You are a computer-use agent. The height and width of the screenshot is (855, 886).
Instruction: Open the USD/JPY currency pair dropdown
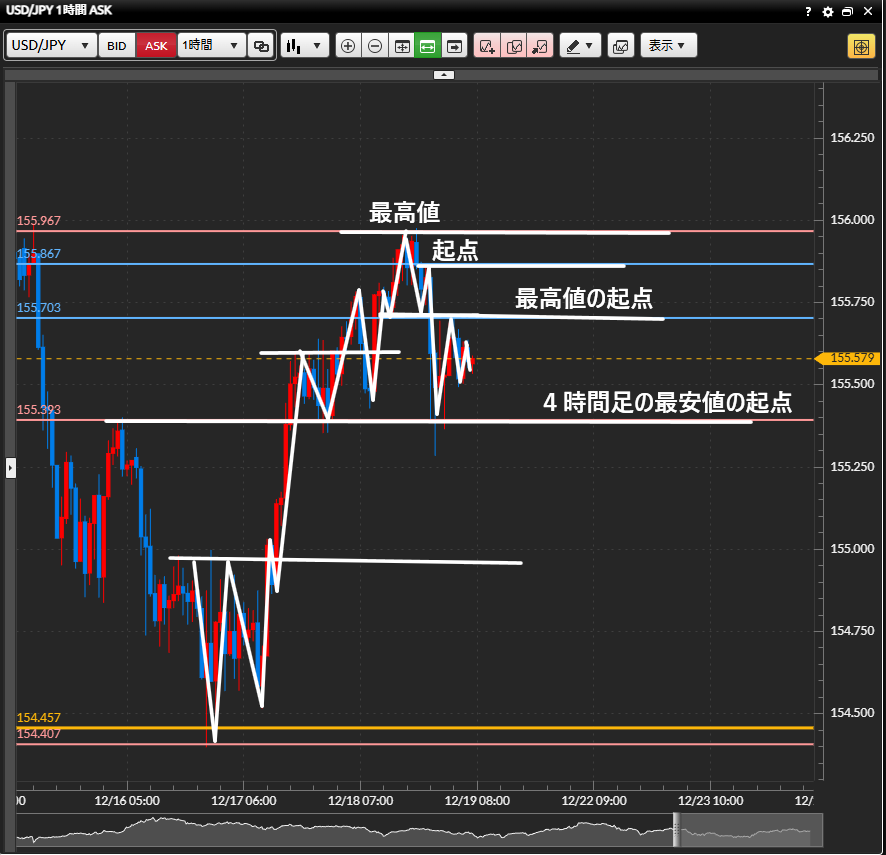[51, 46]
